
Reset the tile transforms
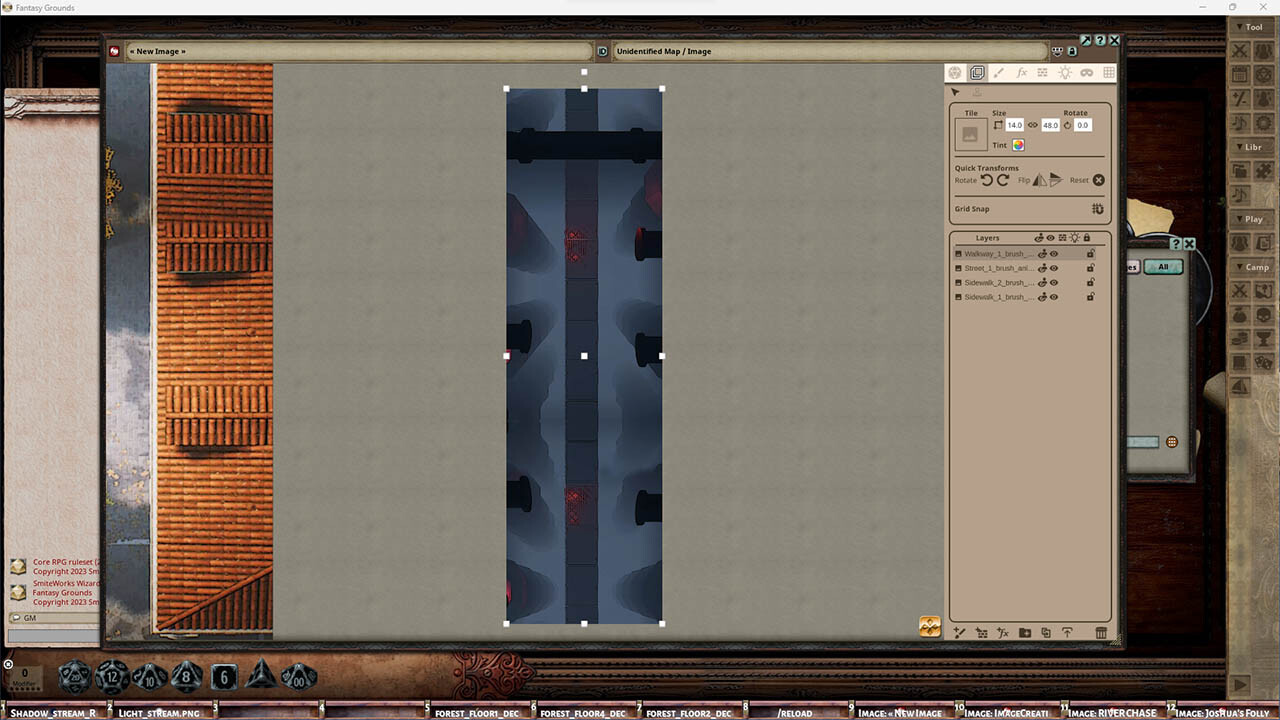1098,180
